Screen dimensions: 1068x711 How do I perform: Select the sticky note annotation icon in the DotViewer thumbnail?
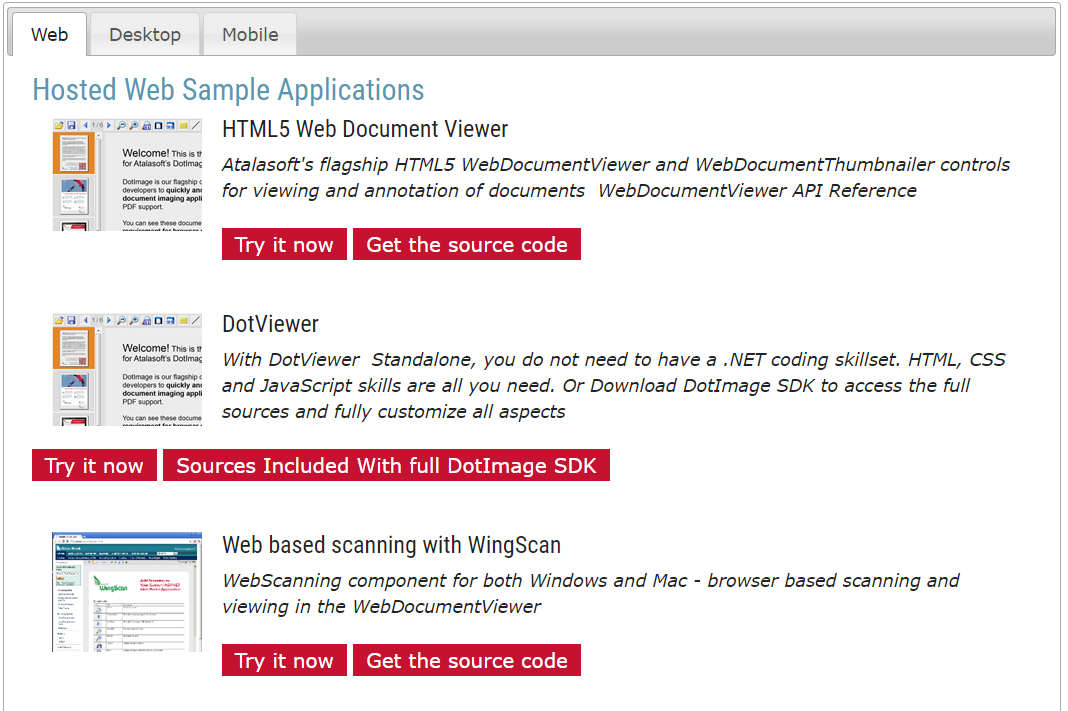coord(184,319)
